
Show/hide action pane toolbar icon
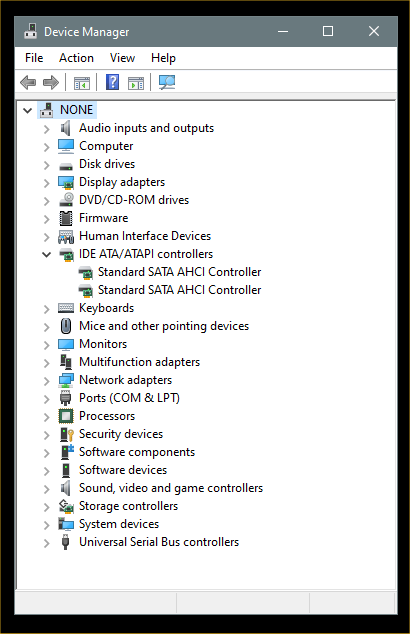(136, 83)
